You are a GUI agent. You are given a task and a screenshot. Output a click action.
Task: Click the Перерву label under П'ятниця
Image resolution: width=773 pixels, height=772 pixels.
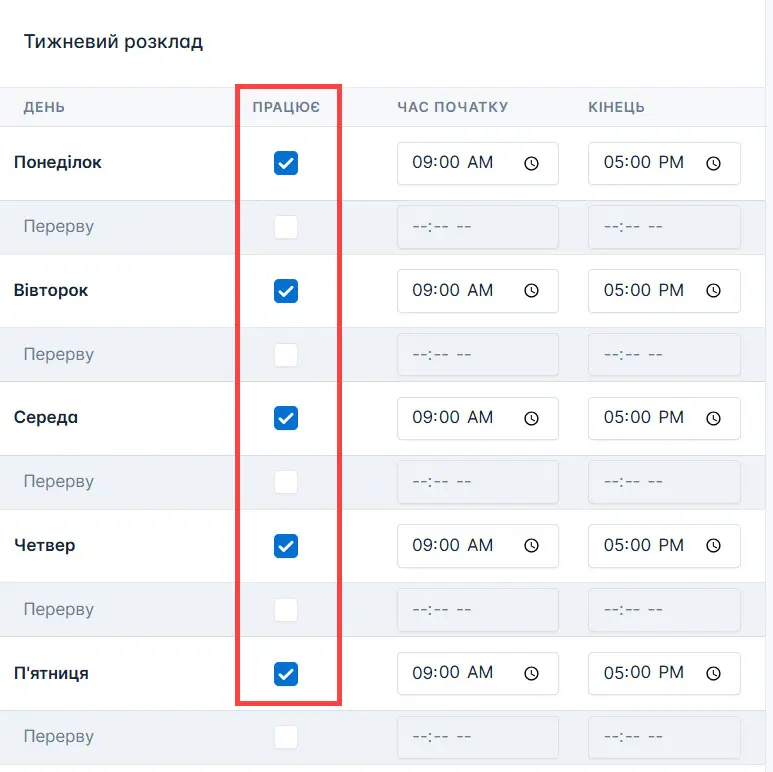(59, 737)
